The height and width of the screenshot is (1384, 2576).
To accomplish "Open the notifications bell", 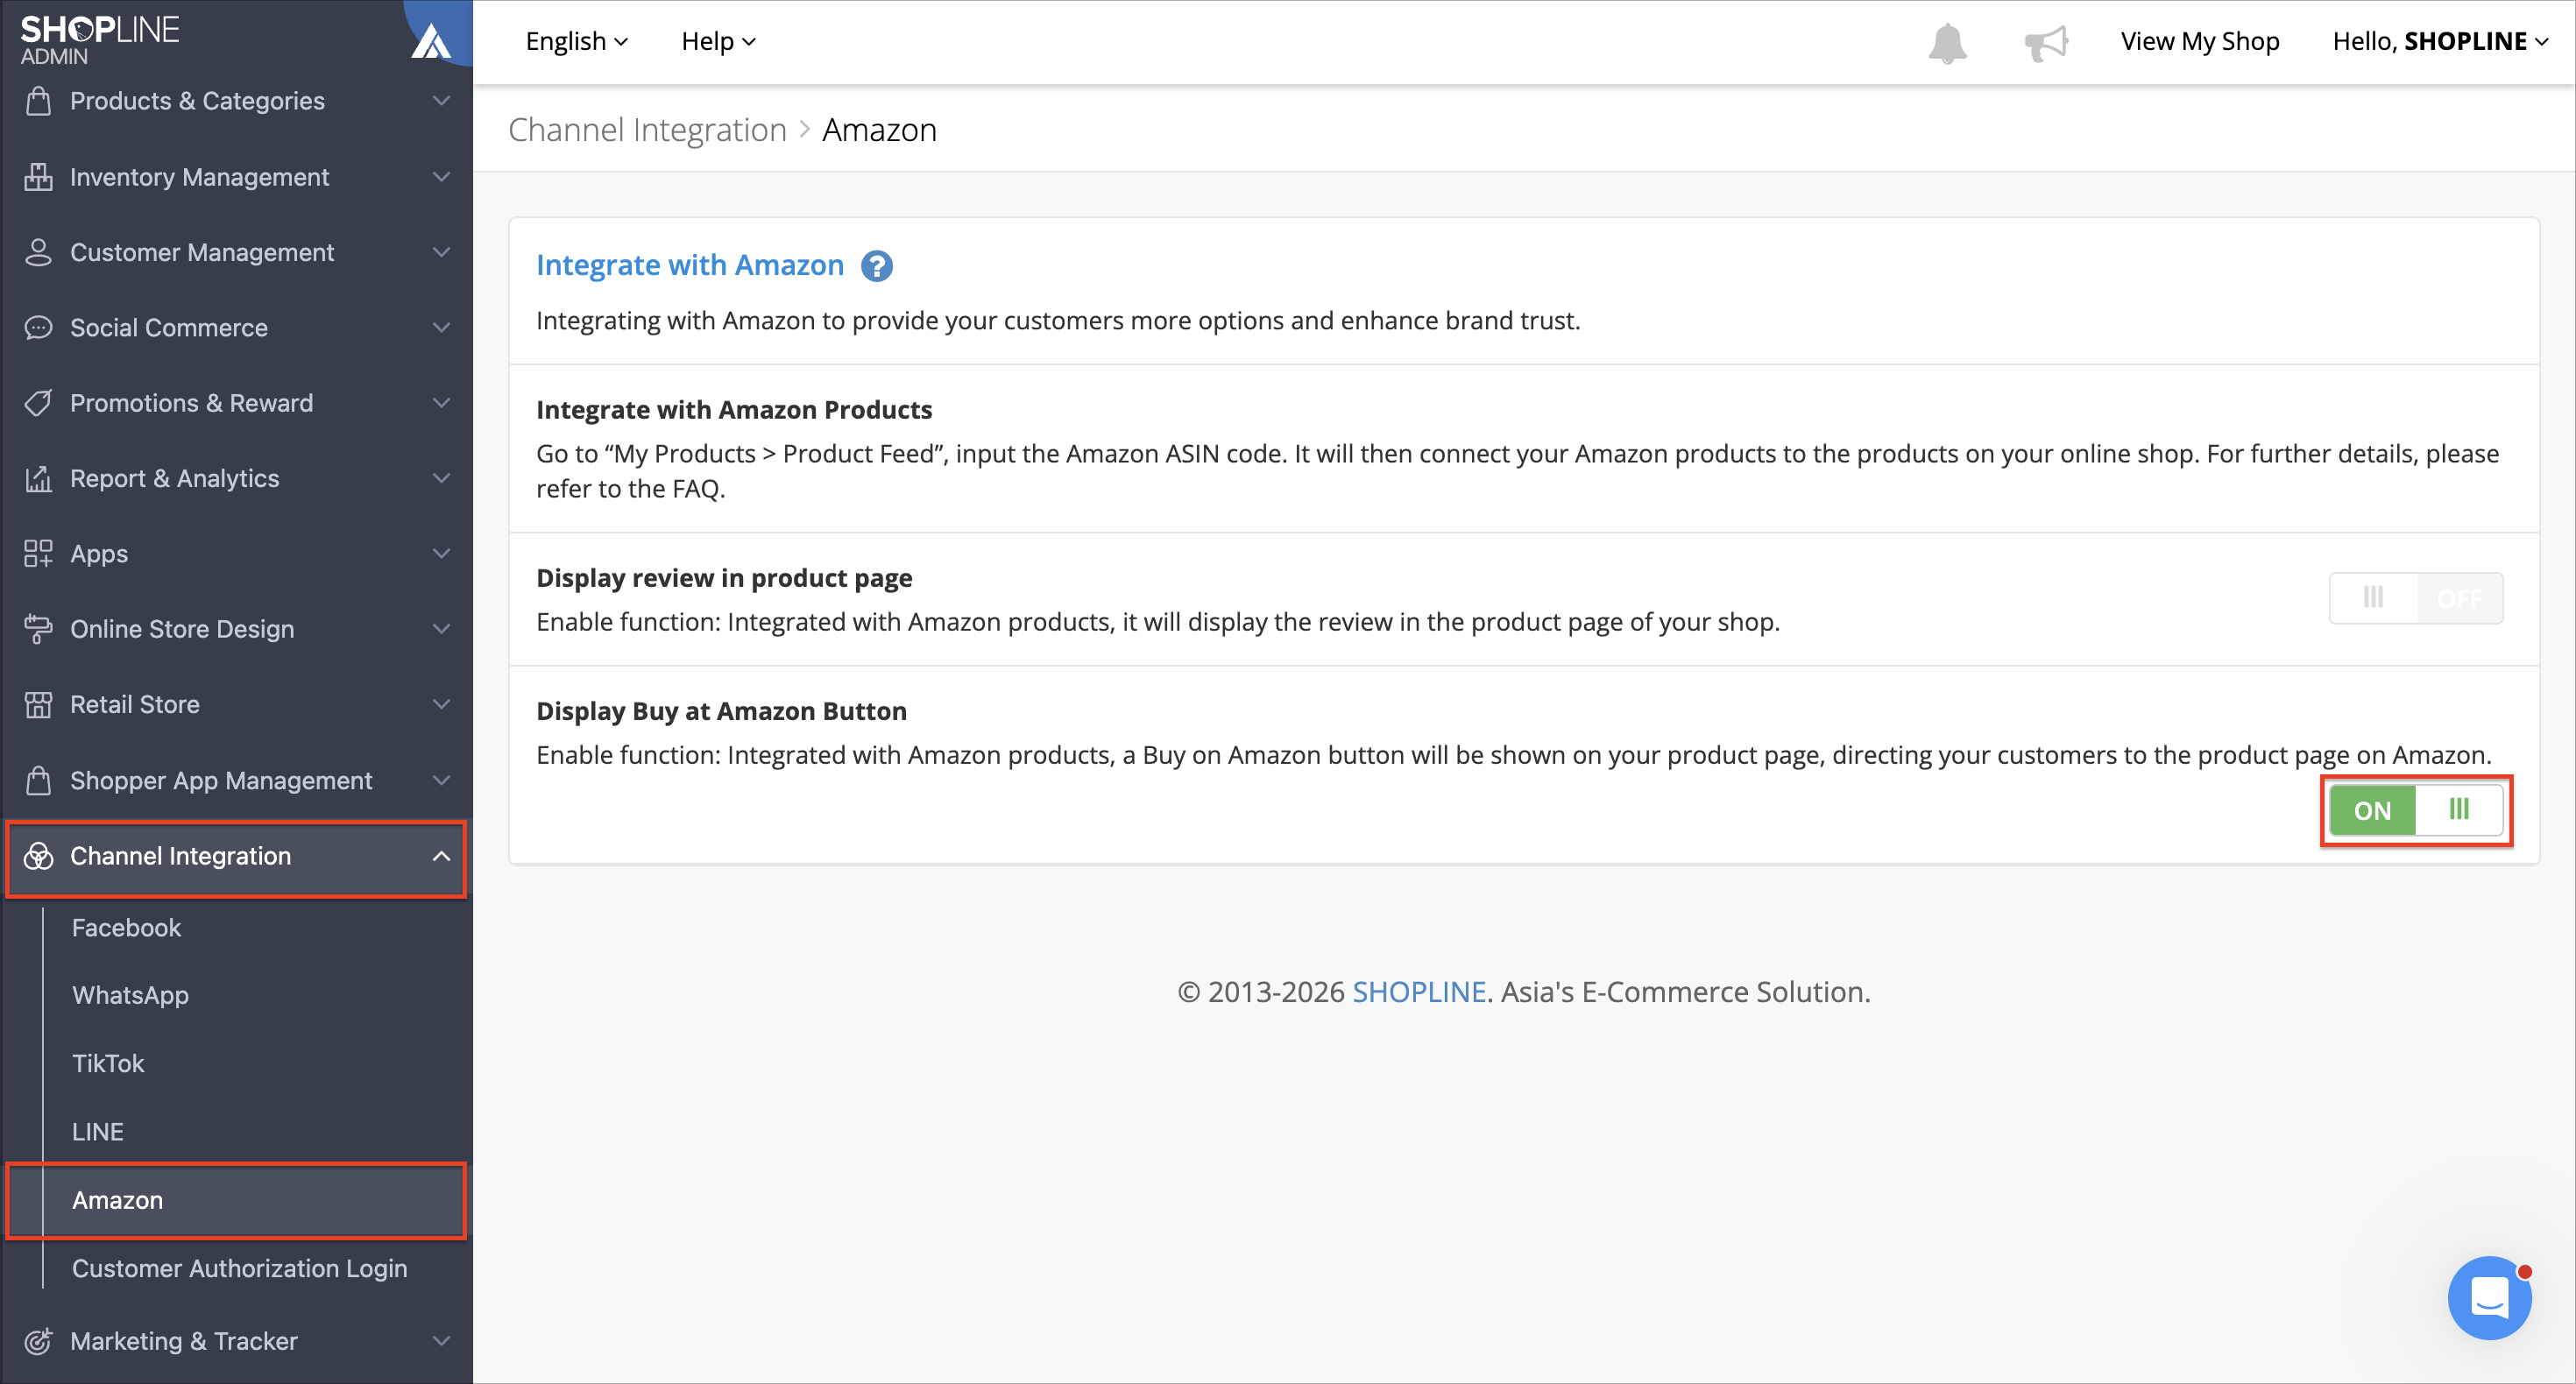I will coord(1947,43).
